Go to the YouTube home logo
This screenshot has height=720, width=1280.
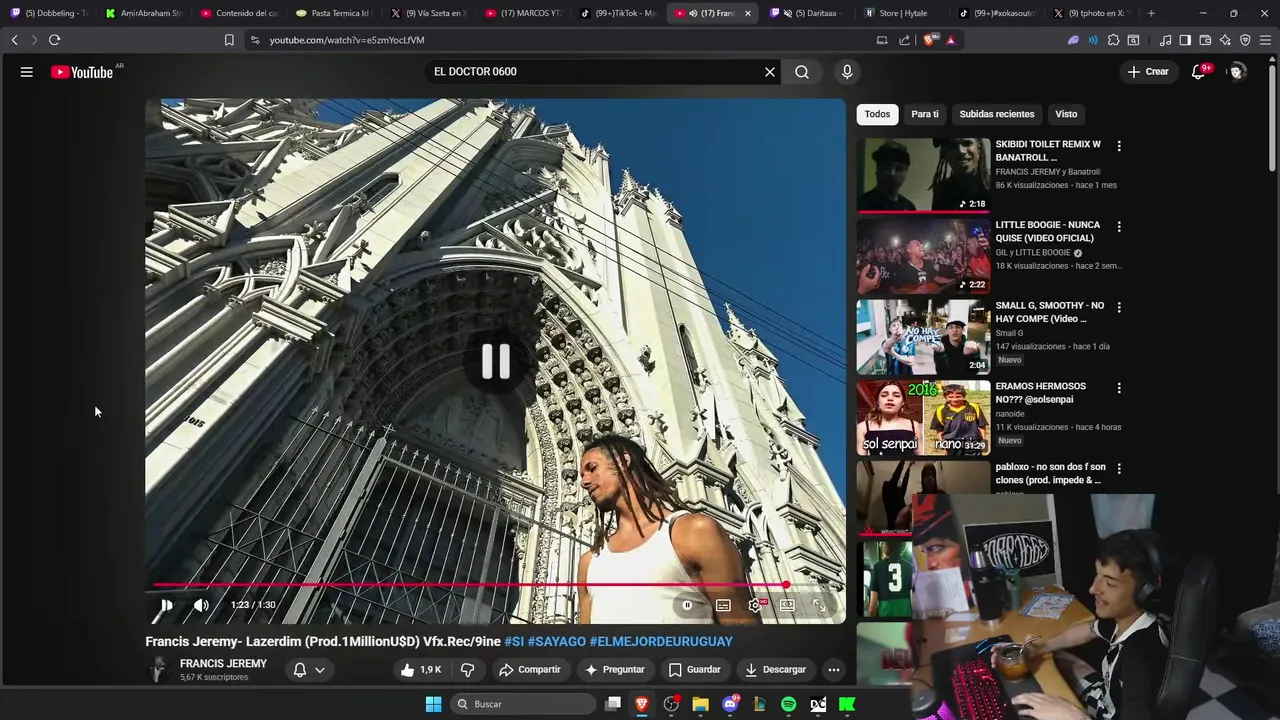click(82, 72)
